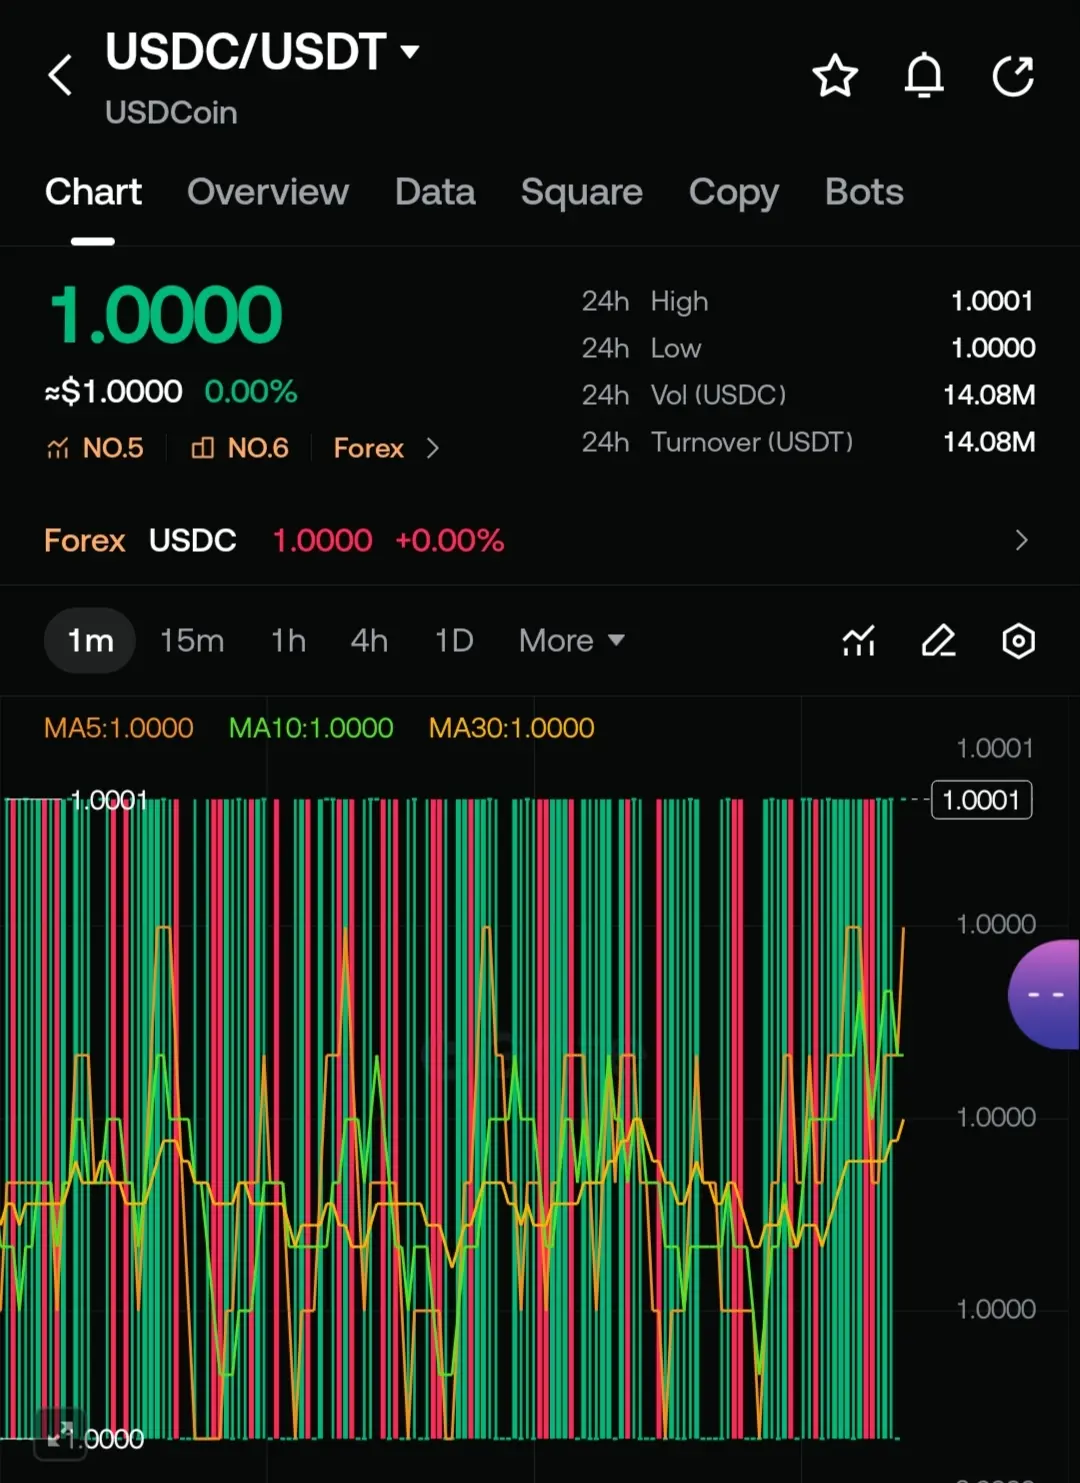Screen dimensions: 1080x1483
Task: Open the NO.5 ranking badge
Action: click(95, 448)
